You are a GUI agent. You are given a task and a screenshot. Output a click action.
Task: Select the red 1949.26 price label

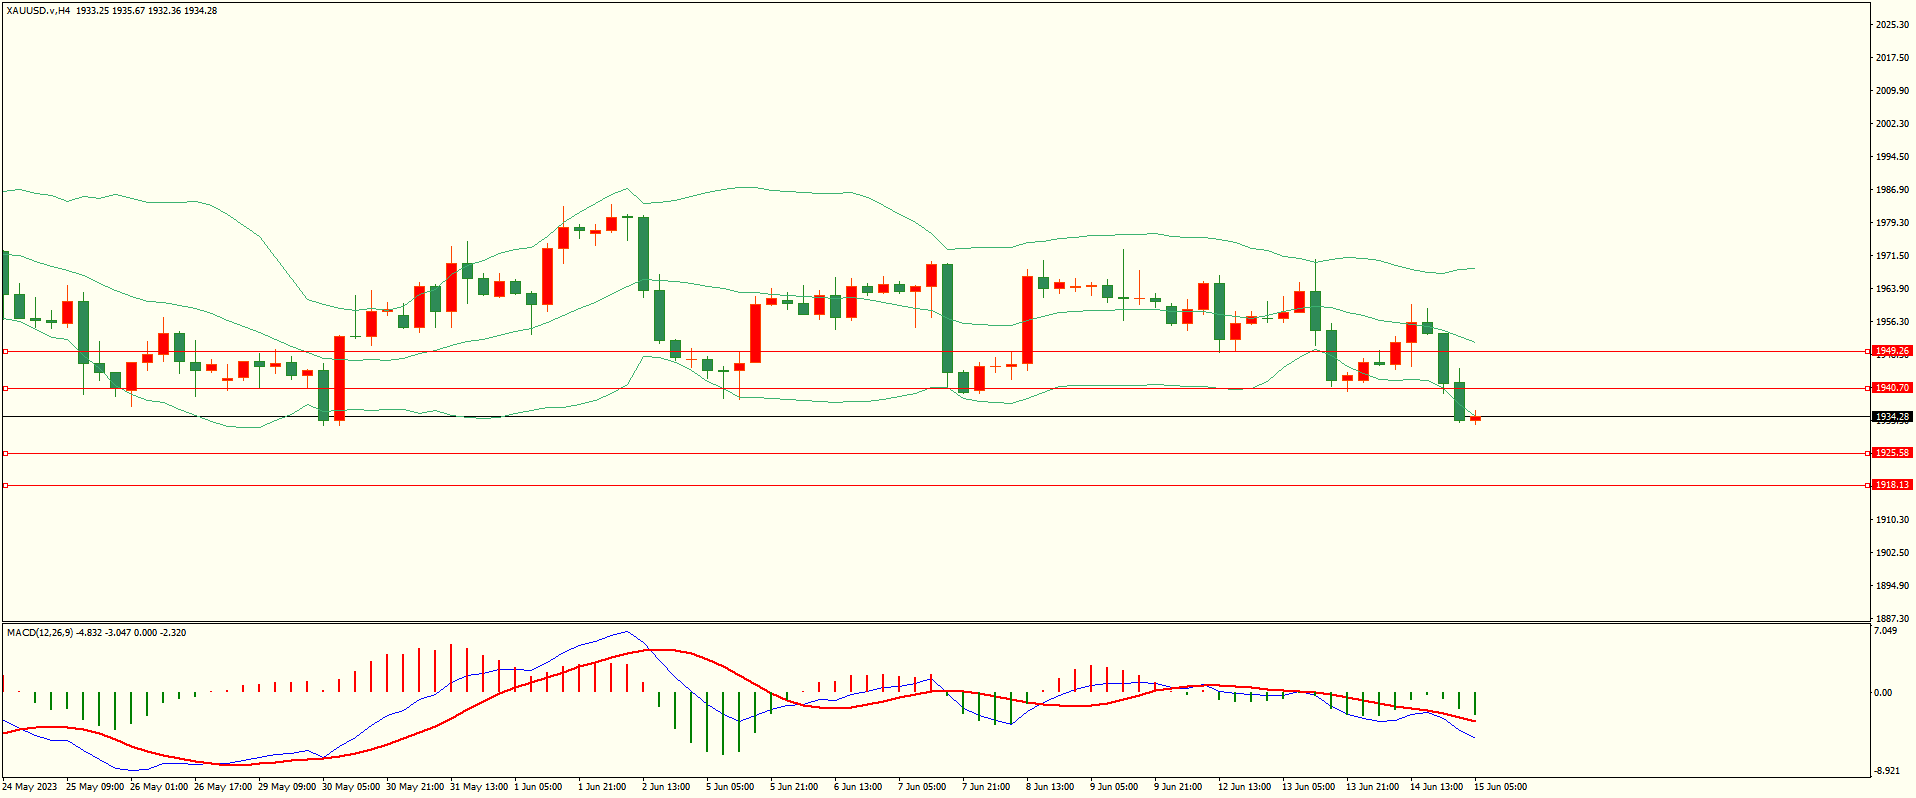pyautogui.click(x=1891, y=351)
